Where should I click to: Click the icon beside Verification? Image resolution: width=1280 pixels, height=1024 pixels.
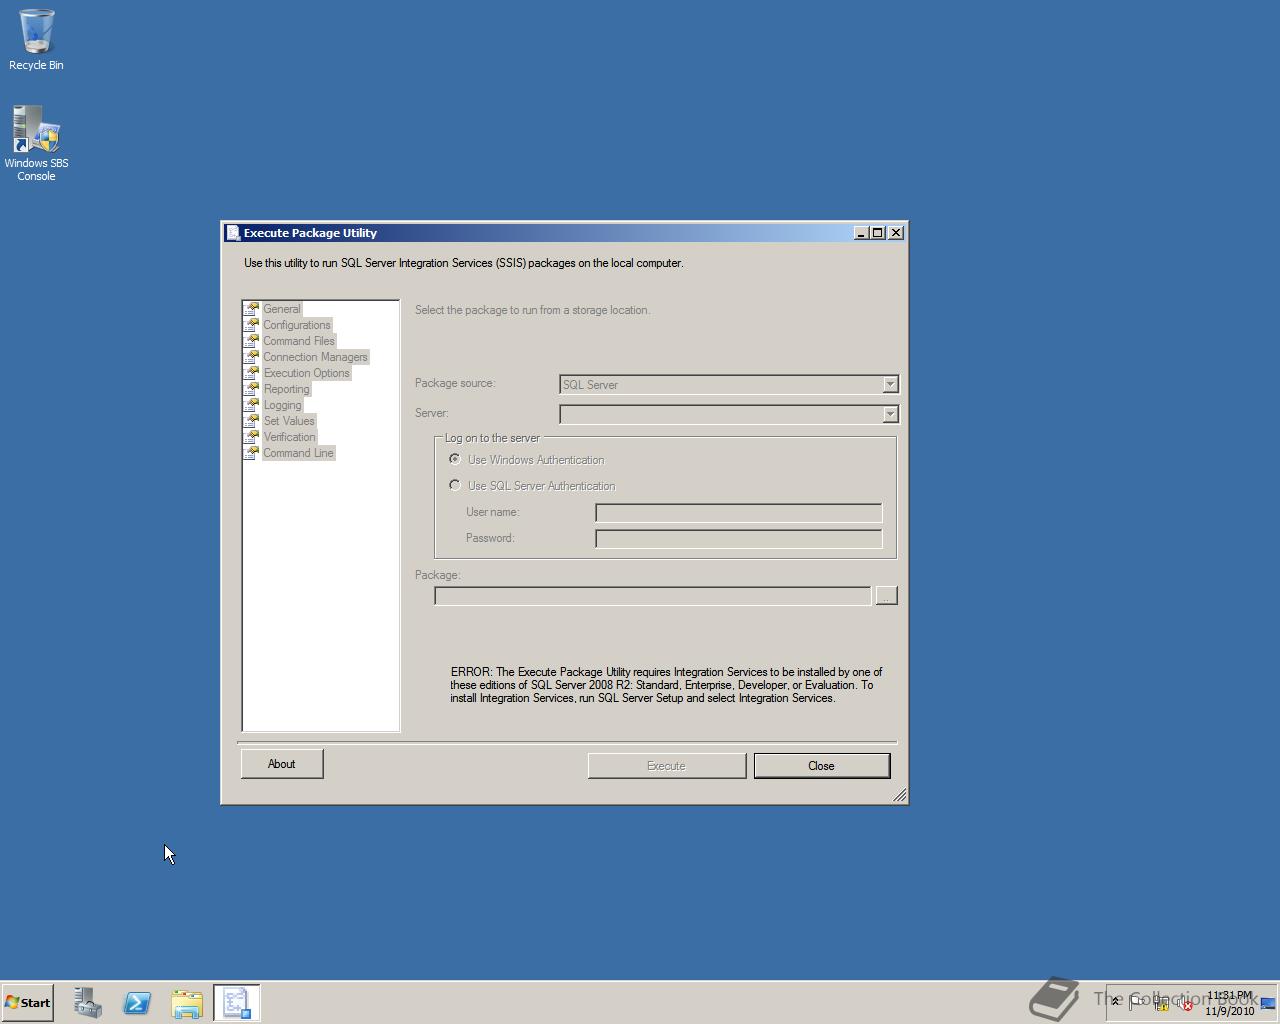(x=252, y=437)
